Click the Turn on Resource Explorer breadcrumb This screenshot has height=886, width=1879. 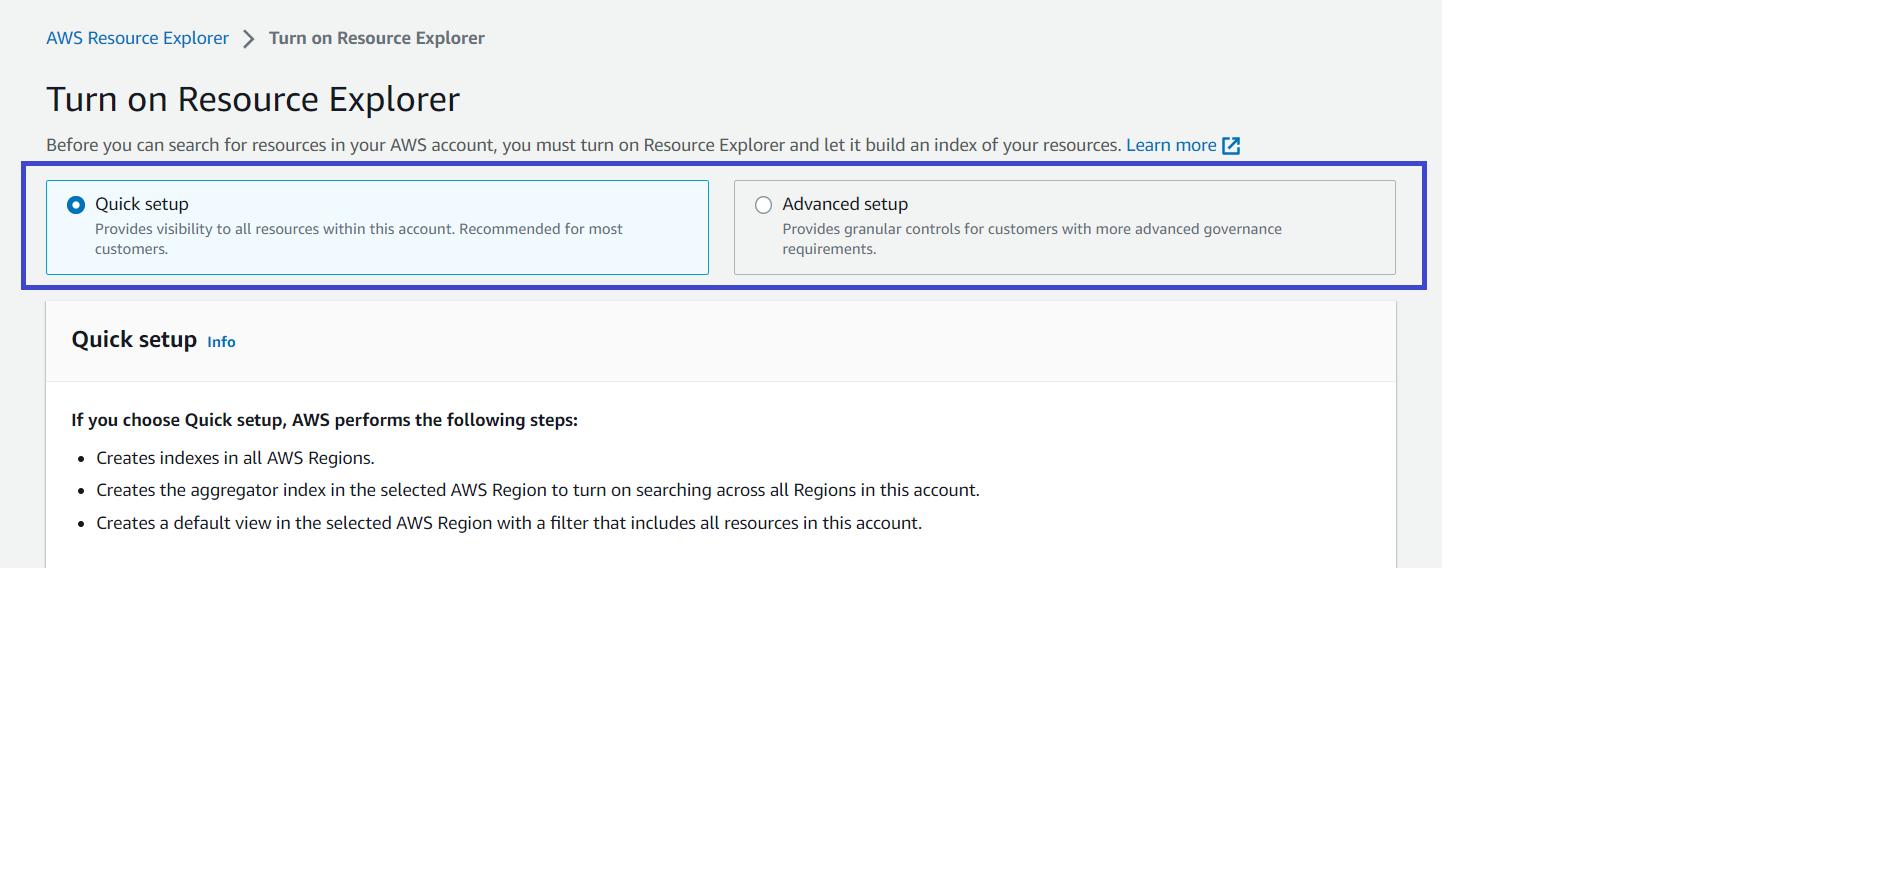[x=376, y=38]
